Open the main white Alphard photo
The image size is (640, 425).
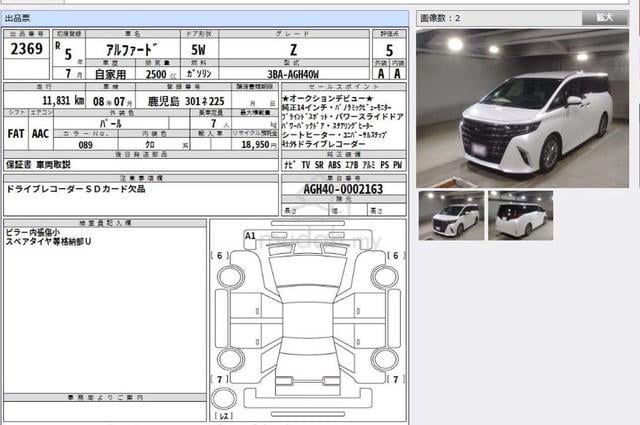pyautogui.click(x=522, y=108)
